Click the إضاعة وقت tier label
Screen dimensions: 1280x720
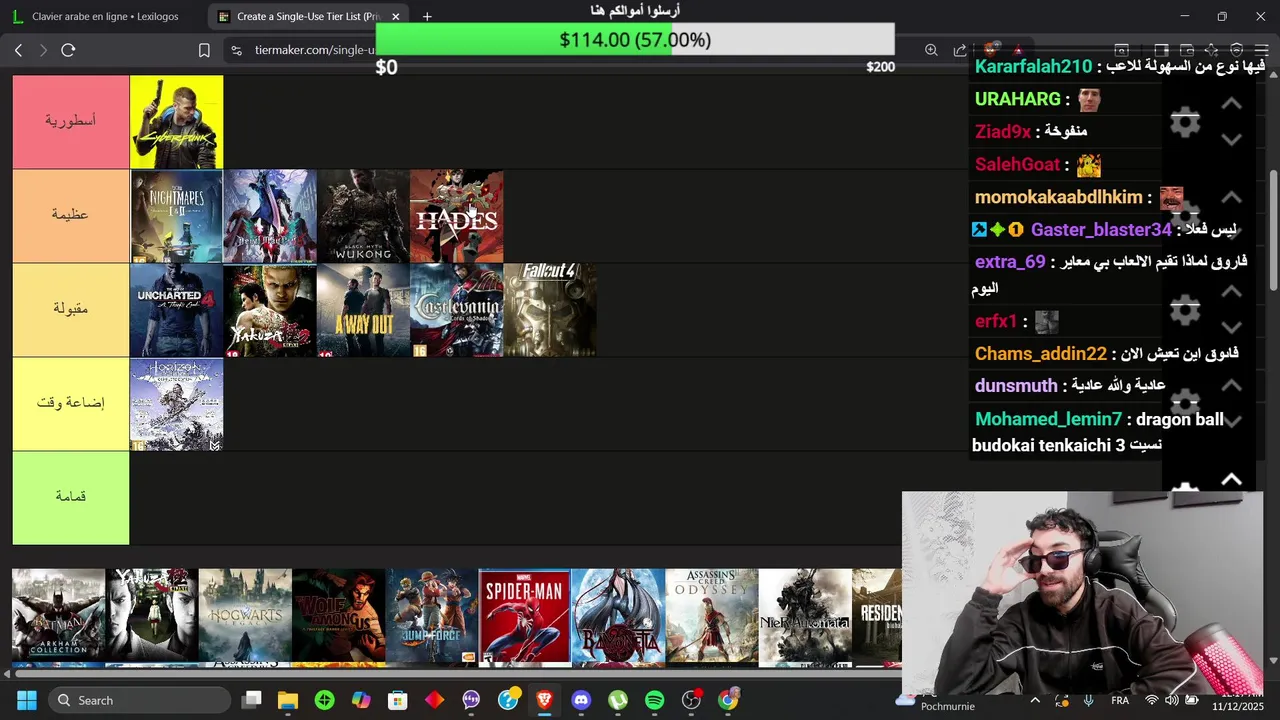click(71, 403)
